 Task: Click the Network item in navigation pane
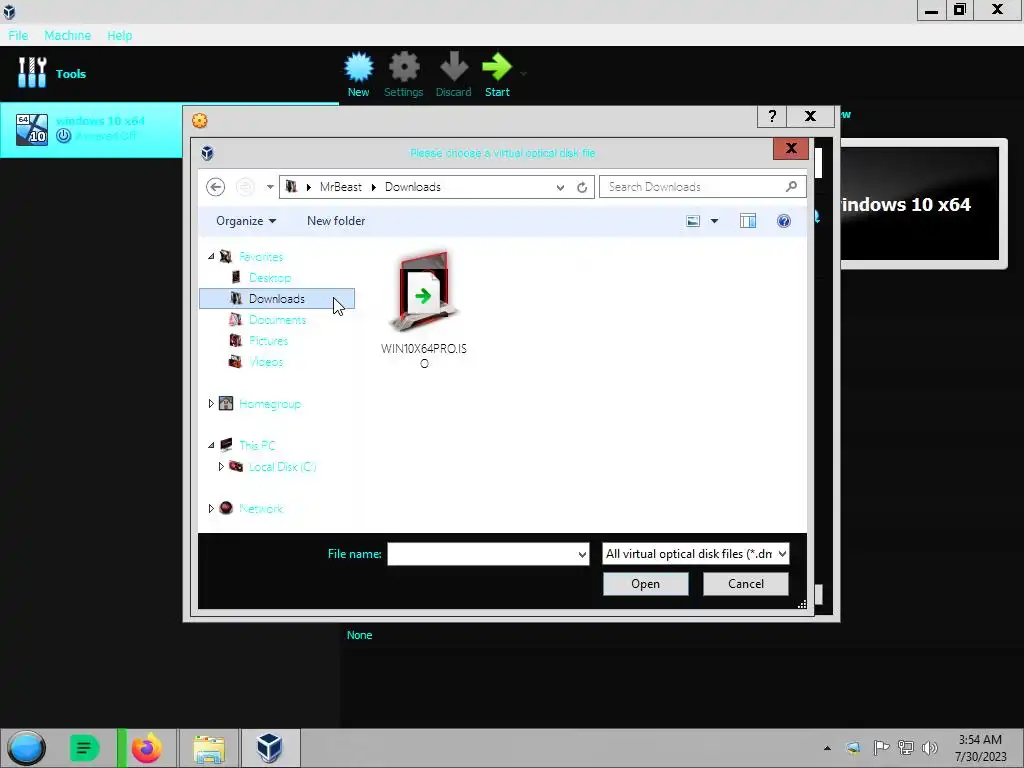261,508
